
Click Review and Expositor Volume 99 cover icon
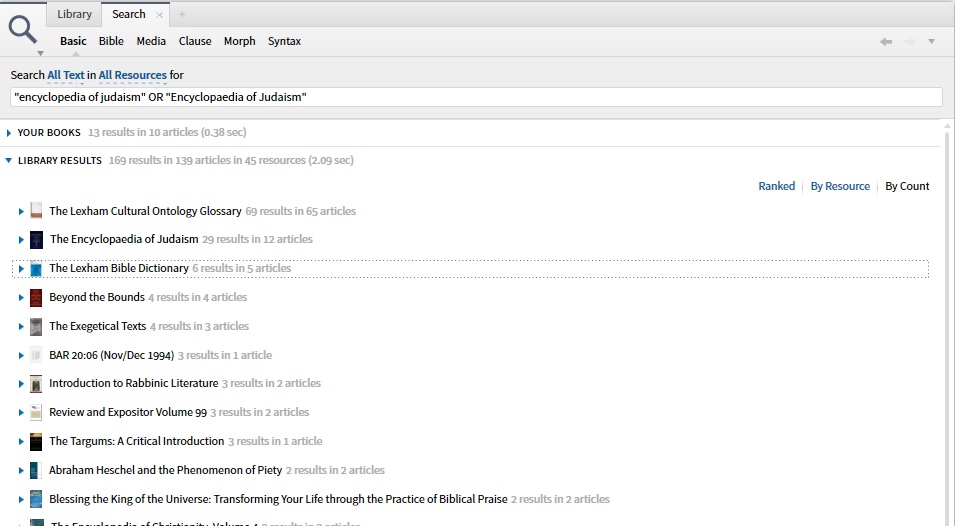(37, 412)
